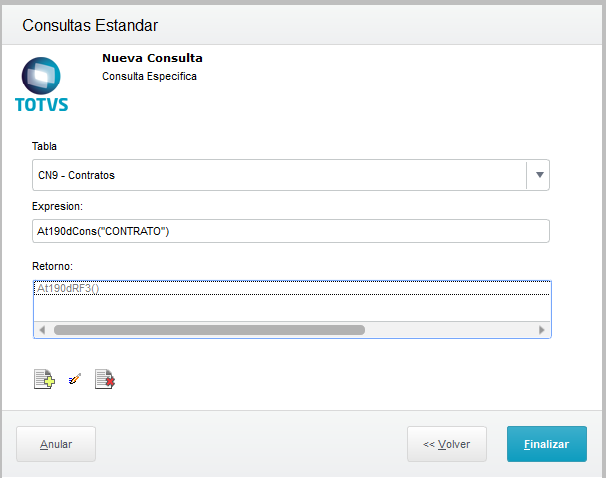The image size is (606, 478).
Task: Click the add return item icon
Action: click(x=44, y=379)
